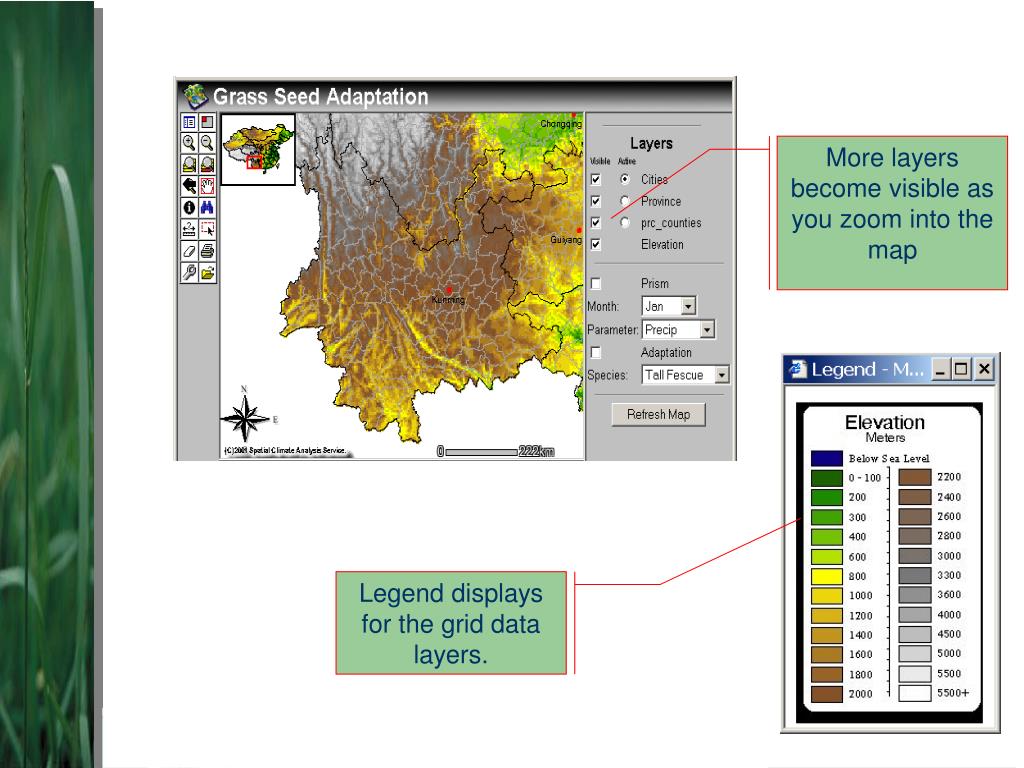Click the legend's Elevation title text
This screenshot has height=768, width=1024.
click(x=885, y=422)
